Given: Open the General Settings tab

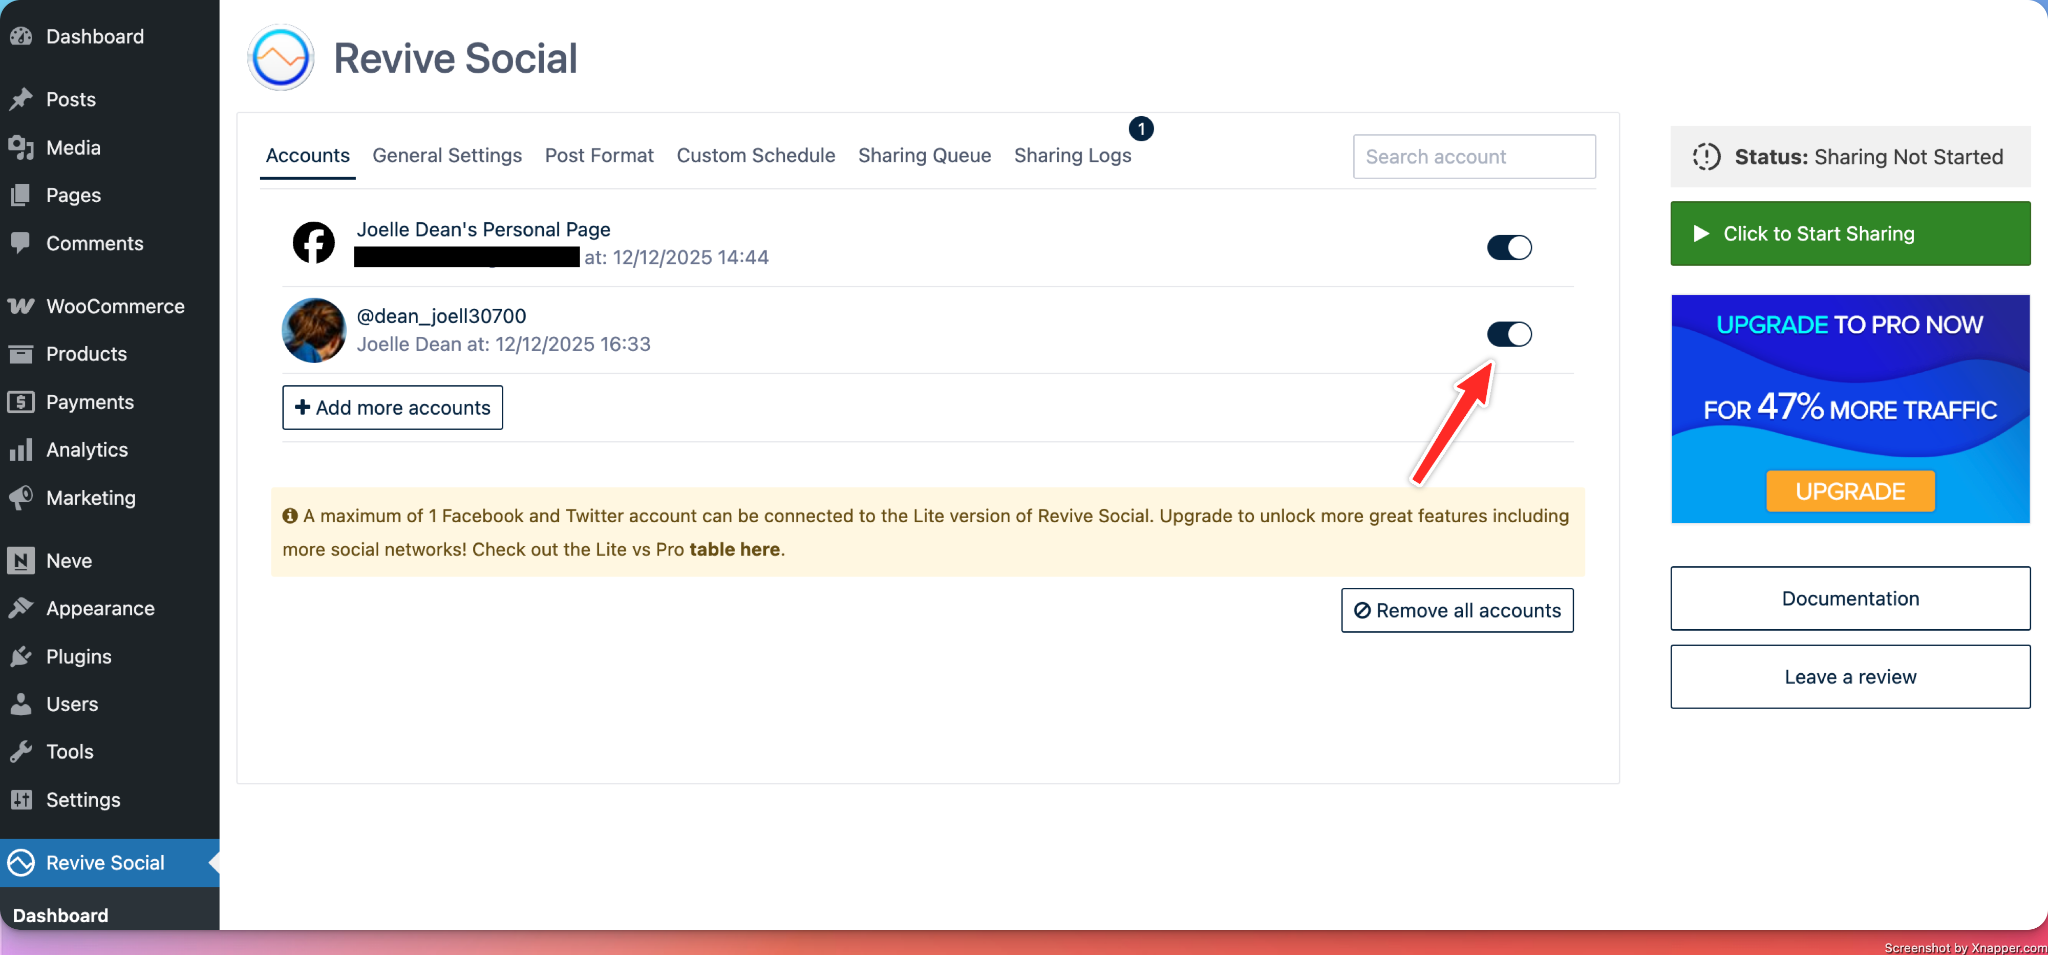Looking at the screenshot, I should click(x=447, y=156).
